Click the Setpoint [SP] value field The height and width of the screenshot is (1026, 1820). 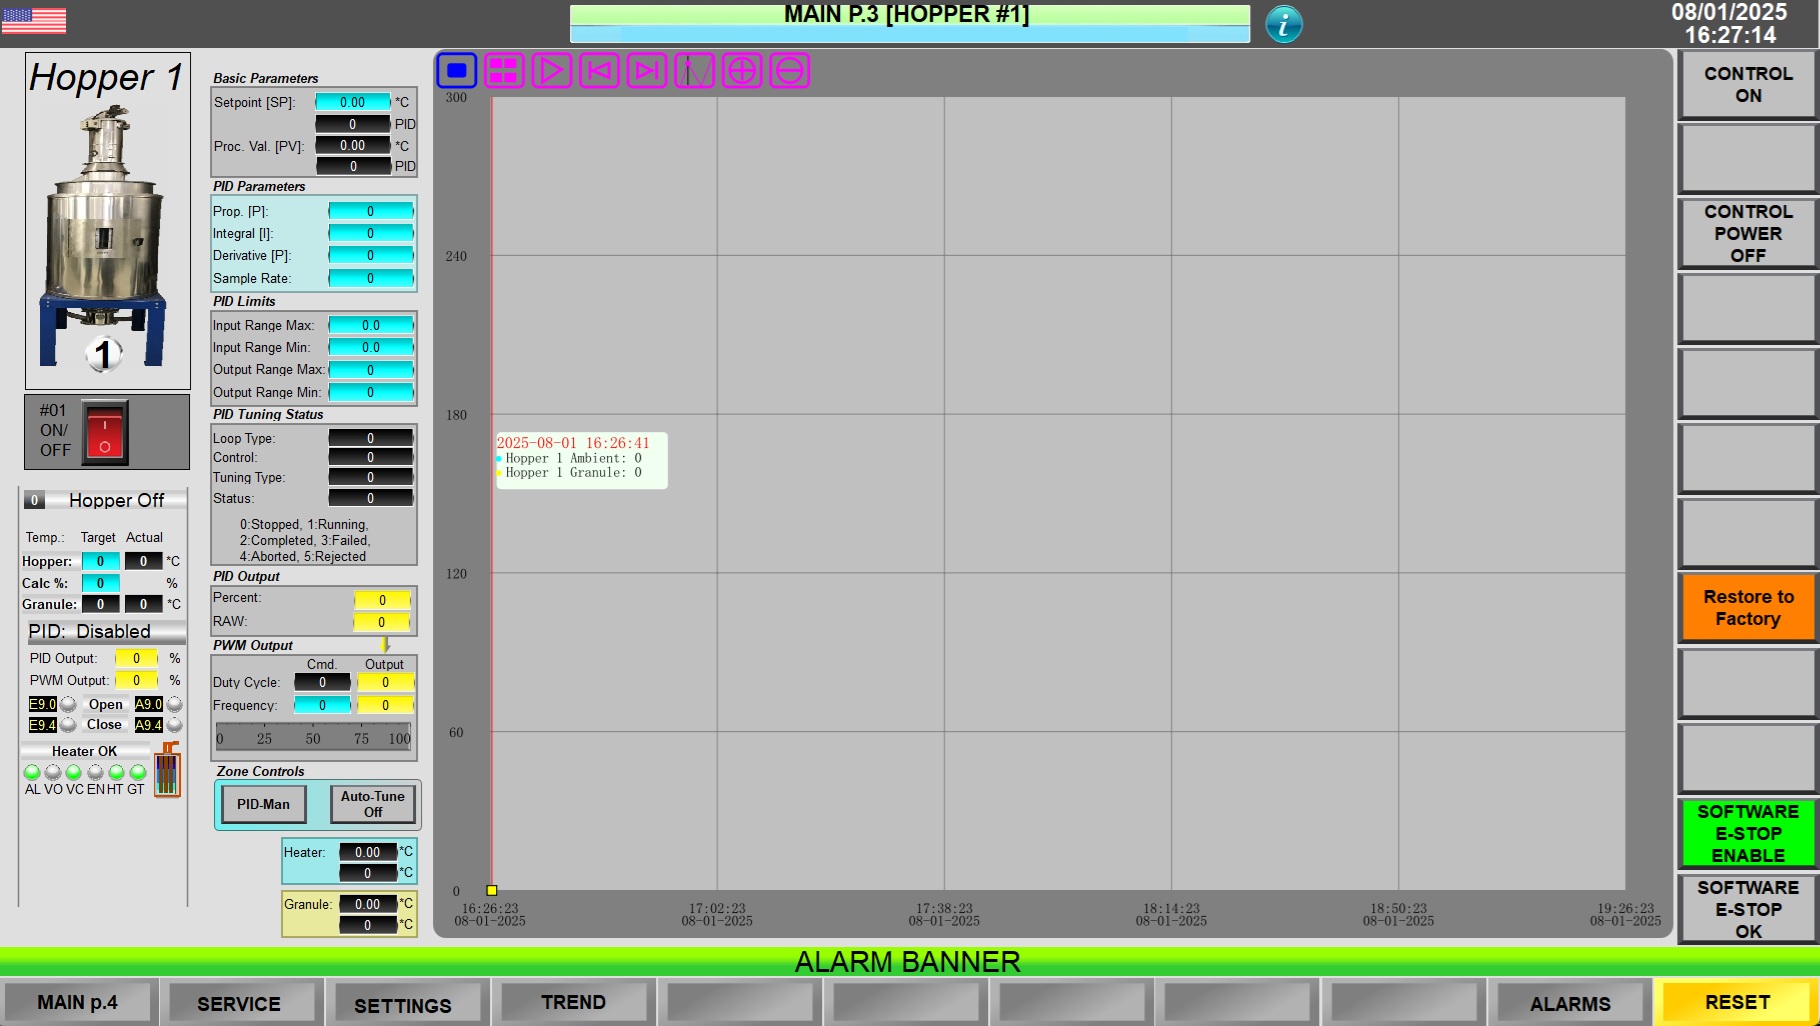[x=353, y=102]
